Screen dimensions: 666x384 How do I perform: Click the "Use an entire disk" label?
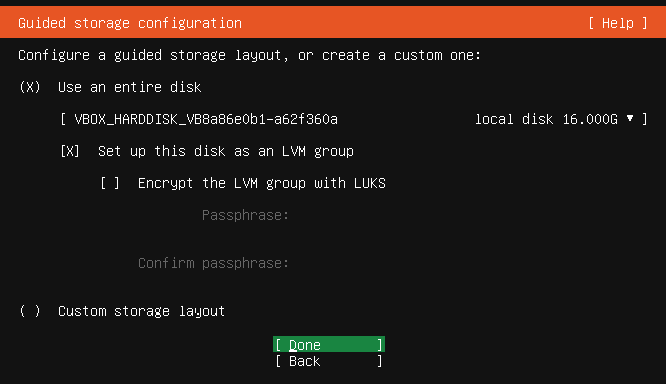coord(130,87)
